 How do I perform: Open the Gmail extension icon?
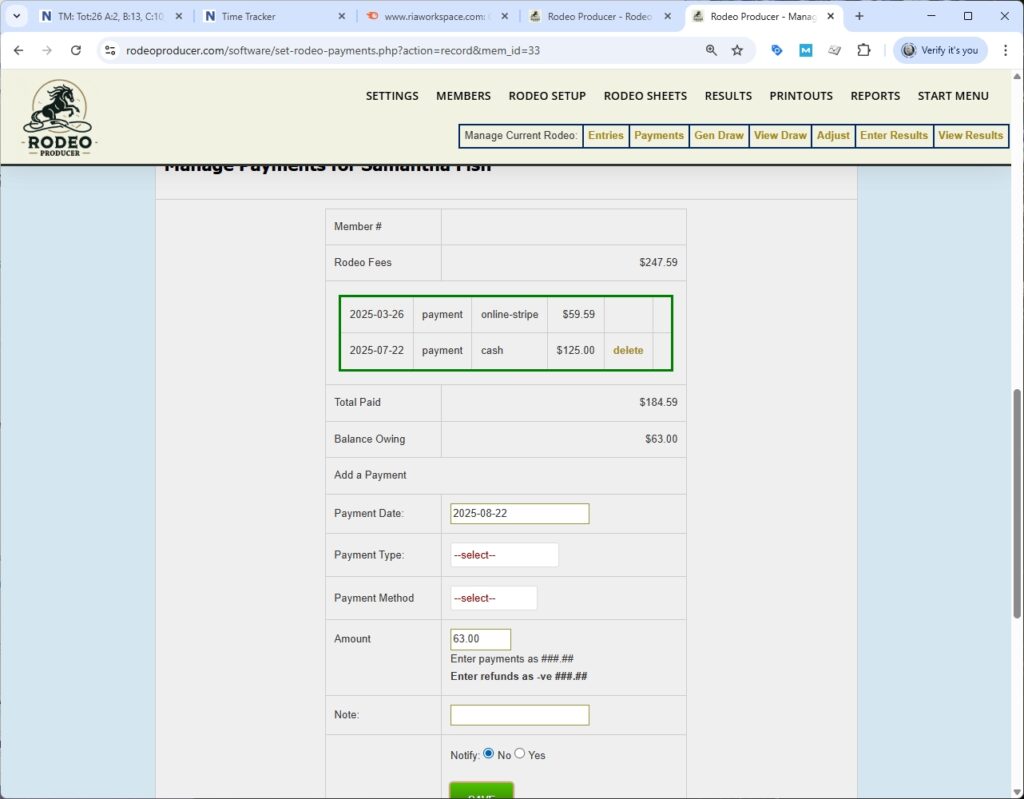click(805, 50)
